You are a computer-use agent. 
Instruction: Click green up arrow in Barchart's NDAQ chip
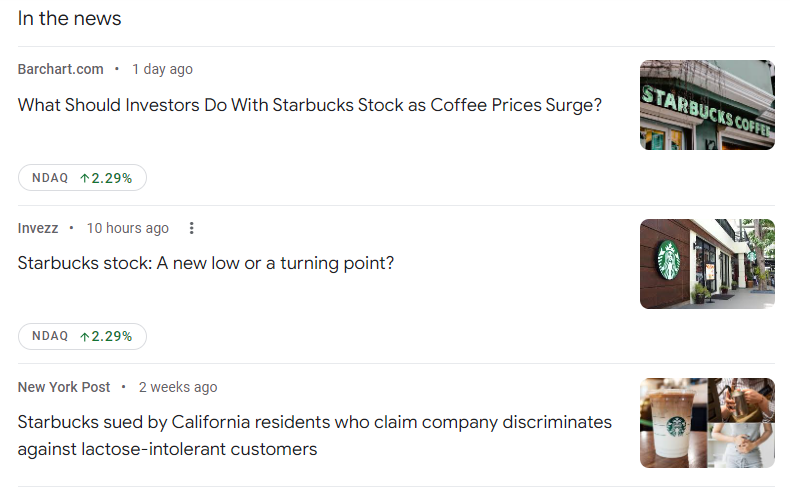tap(85, 178)
